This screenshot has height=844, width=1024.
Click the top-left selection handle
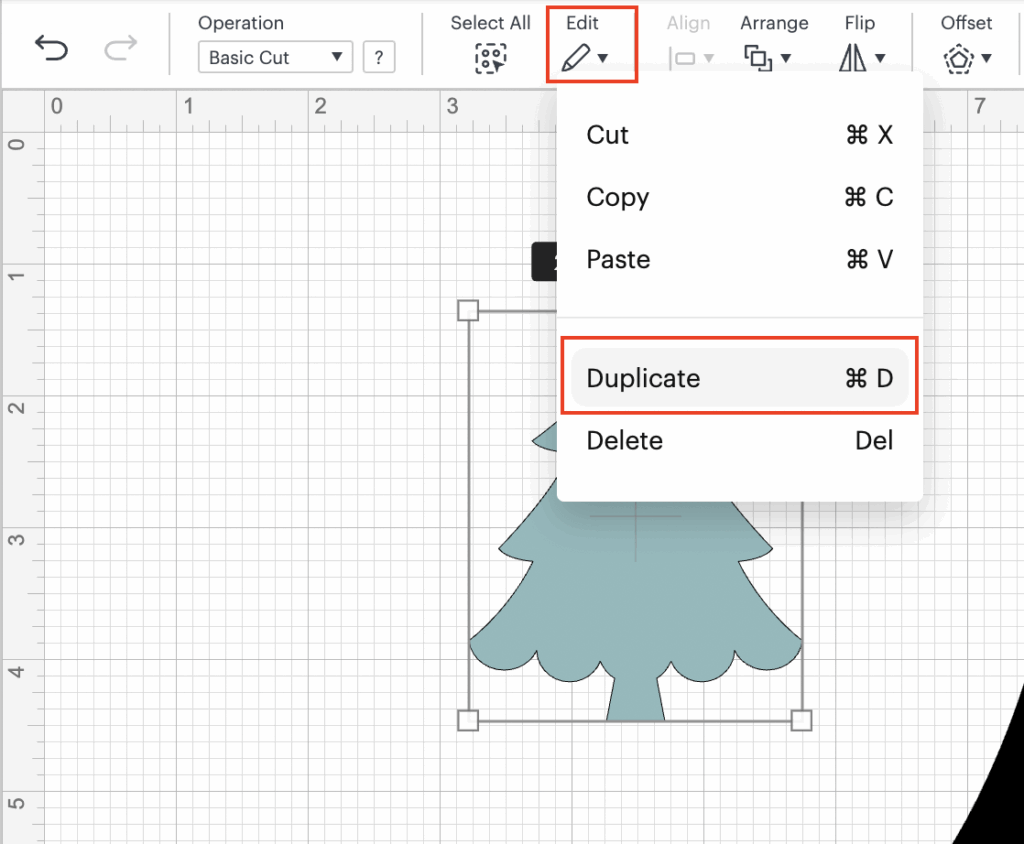pyautogui.click(x=468, y=310)
